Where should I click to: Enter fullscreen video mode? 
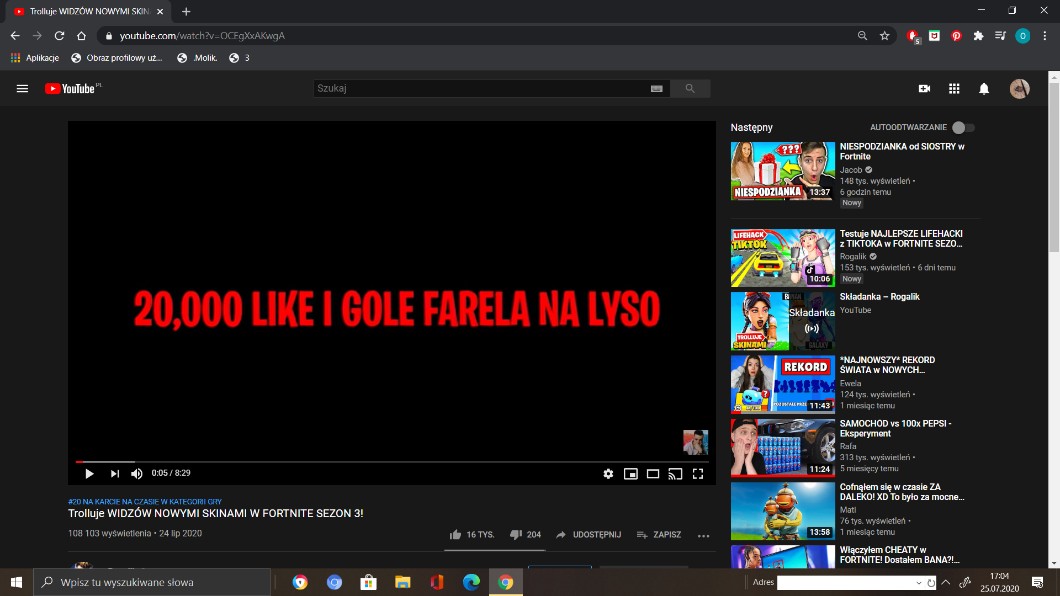point(698,474)
